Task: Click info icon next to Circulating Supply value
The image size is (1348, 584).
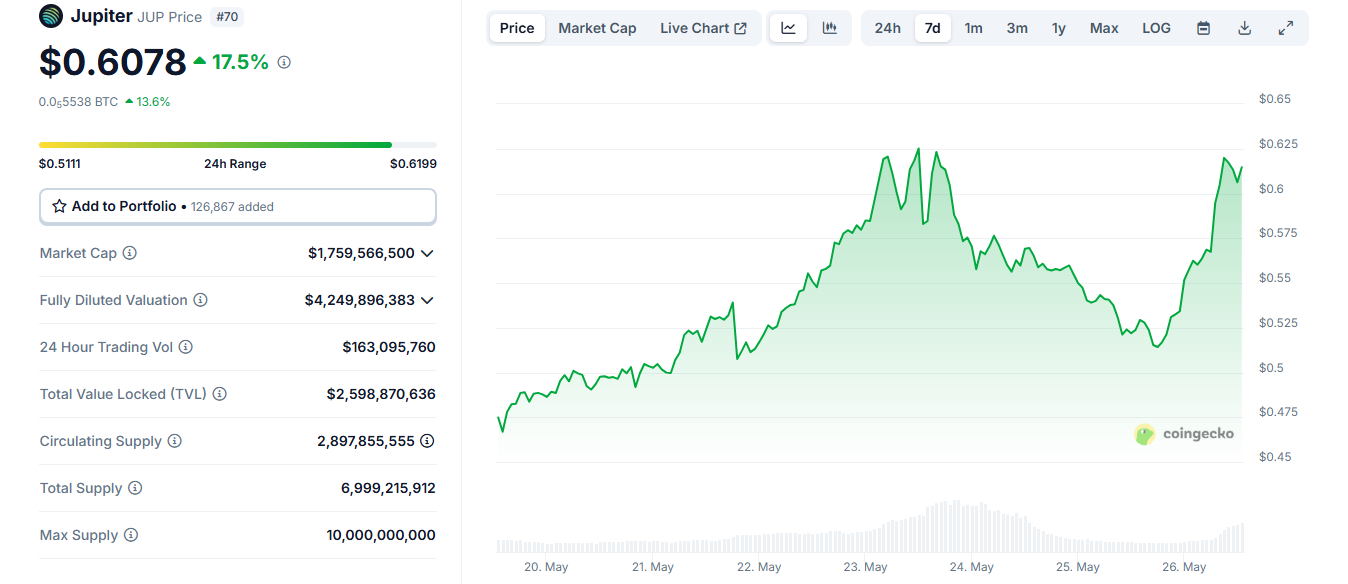Action: pos(427,441)
